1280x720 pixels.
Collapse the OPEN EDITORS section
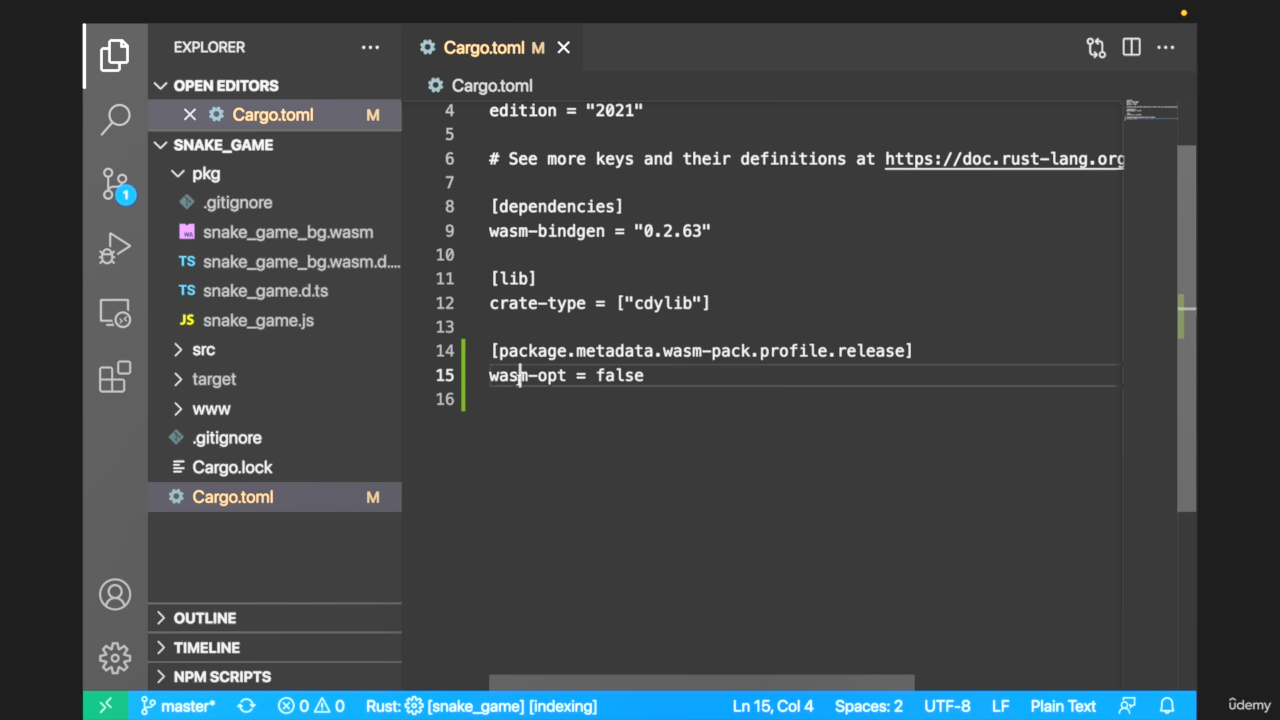click(x=225, y=86)
